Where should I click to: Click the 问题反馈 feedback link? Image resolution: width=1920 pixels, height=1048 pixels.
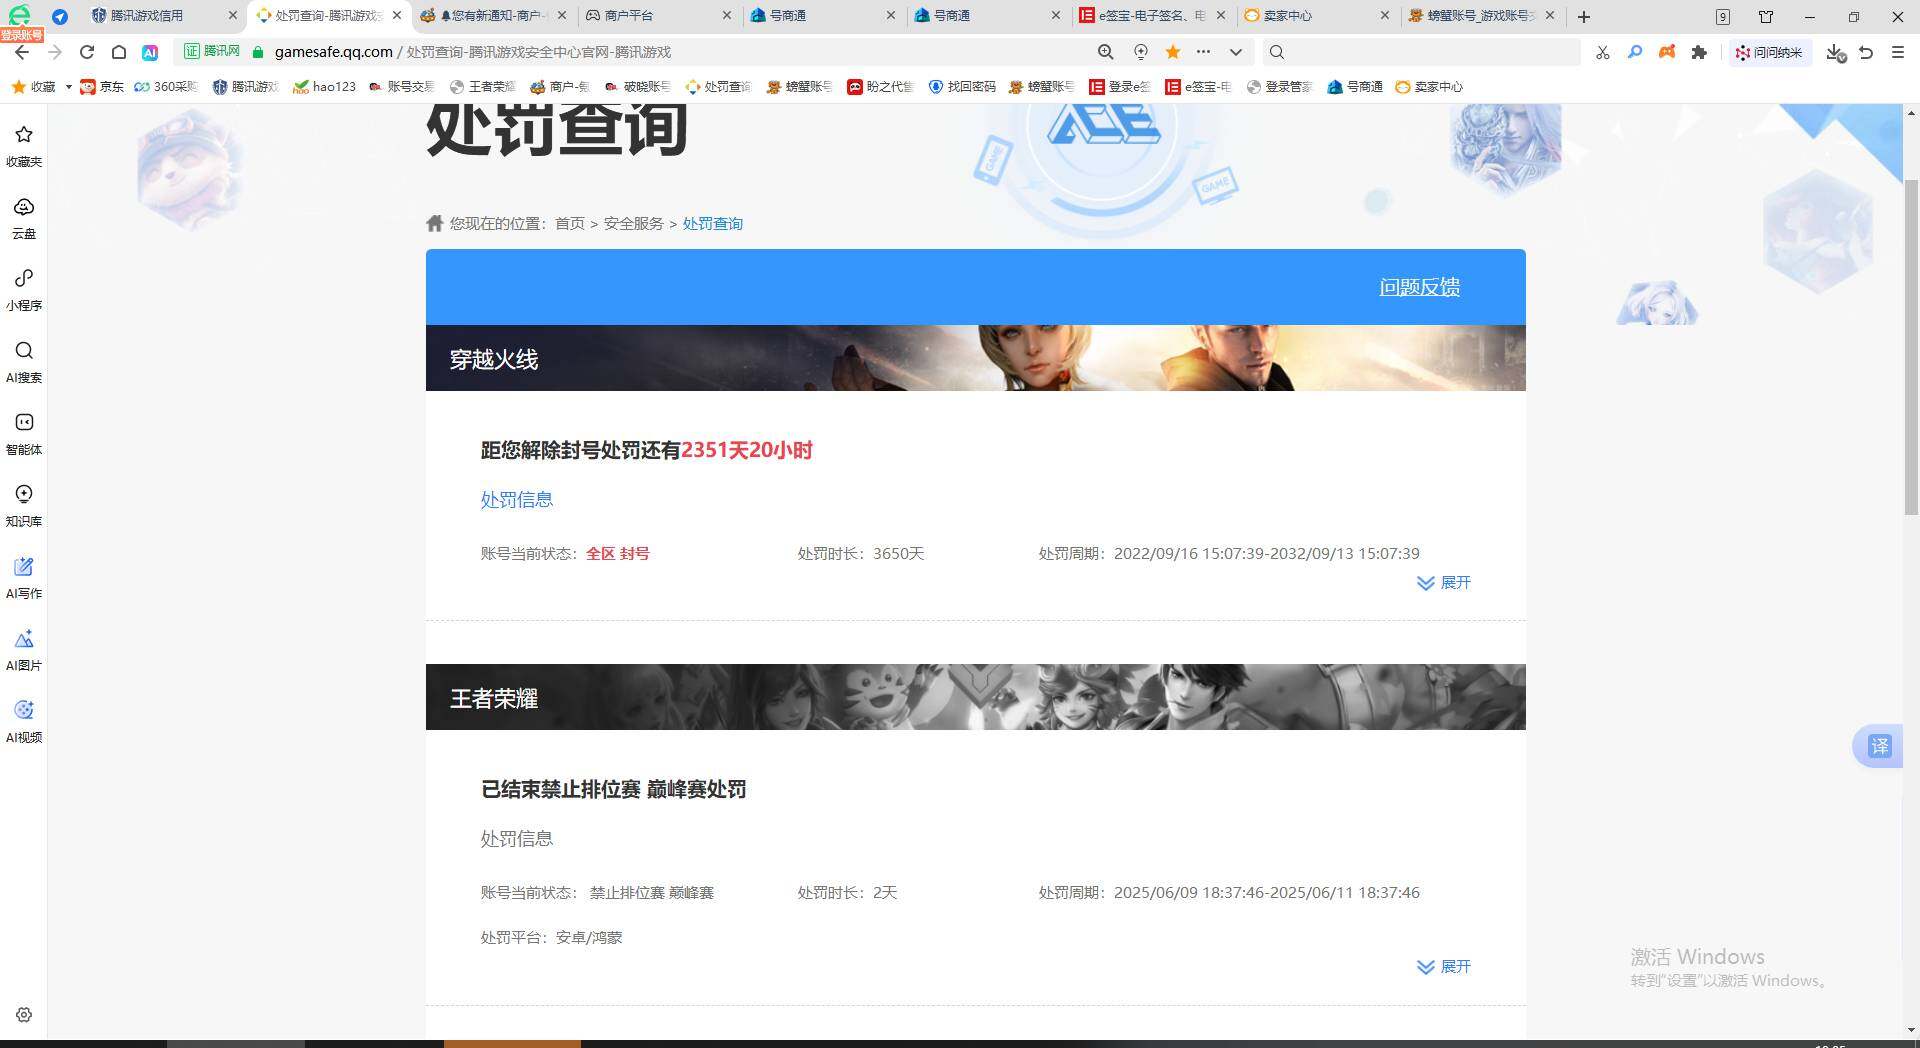tap(1419, 287)
